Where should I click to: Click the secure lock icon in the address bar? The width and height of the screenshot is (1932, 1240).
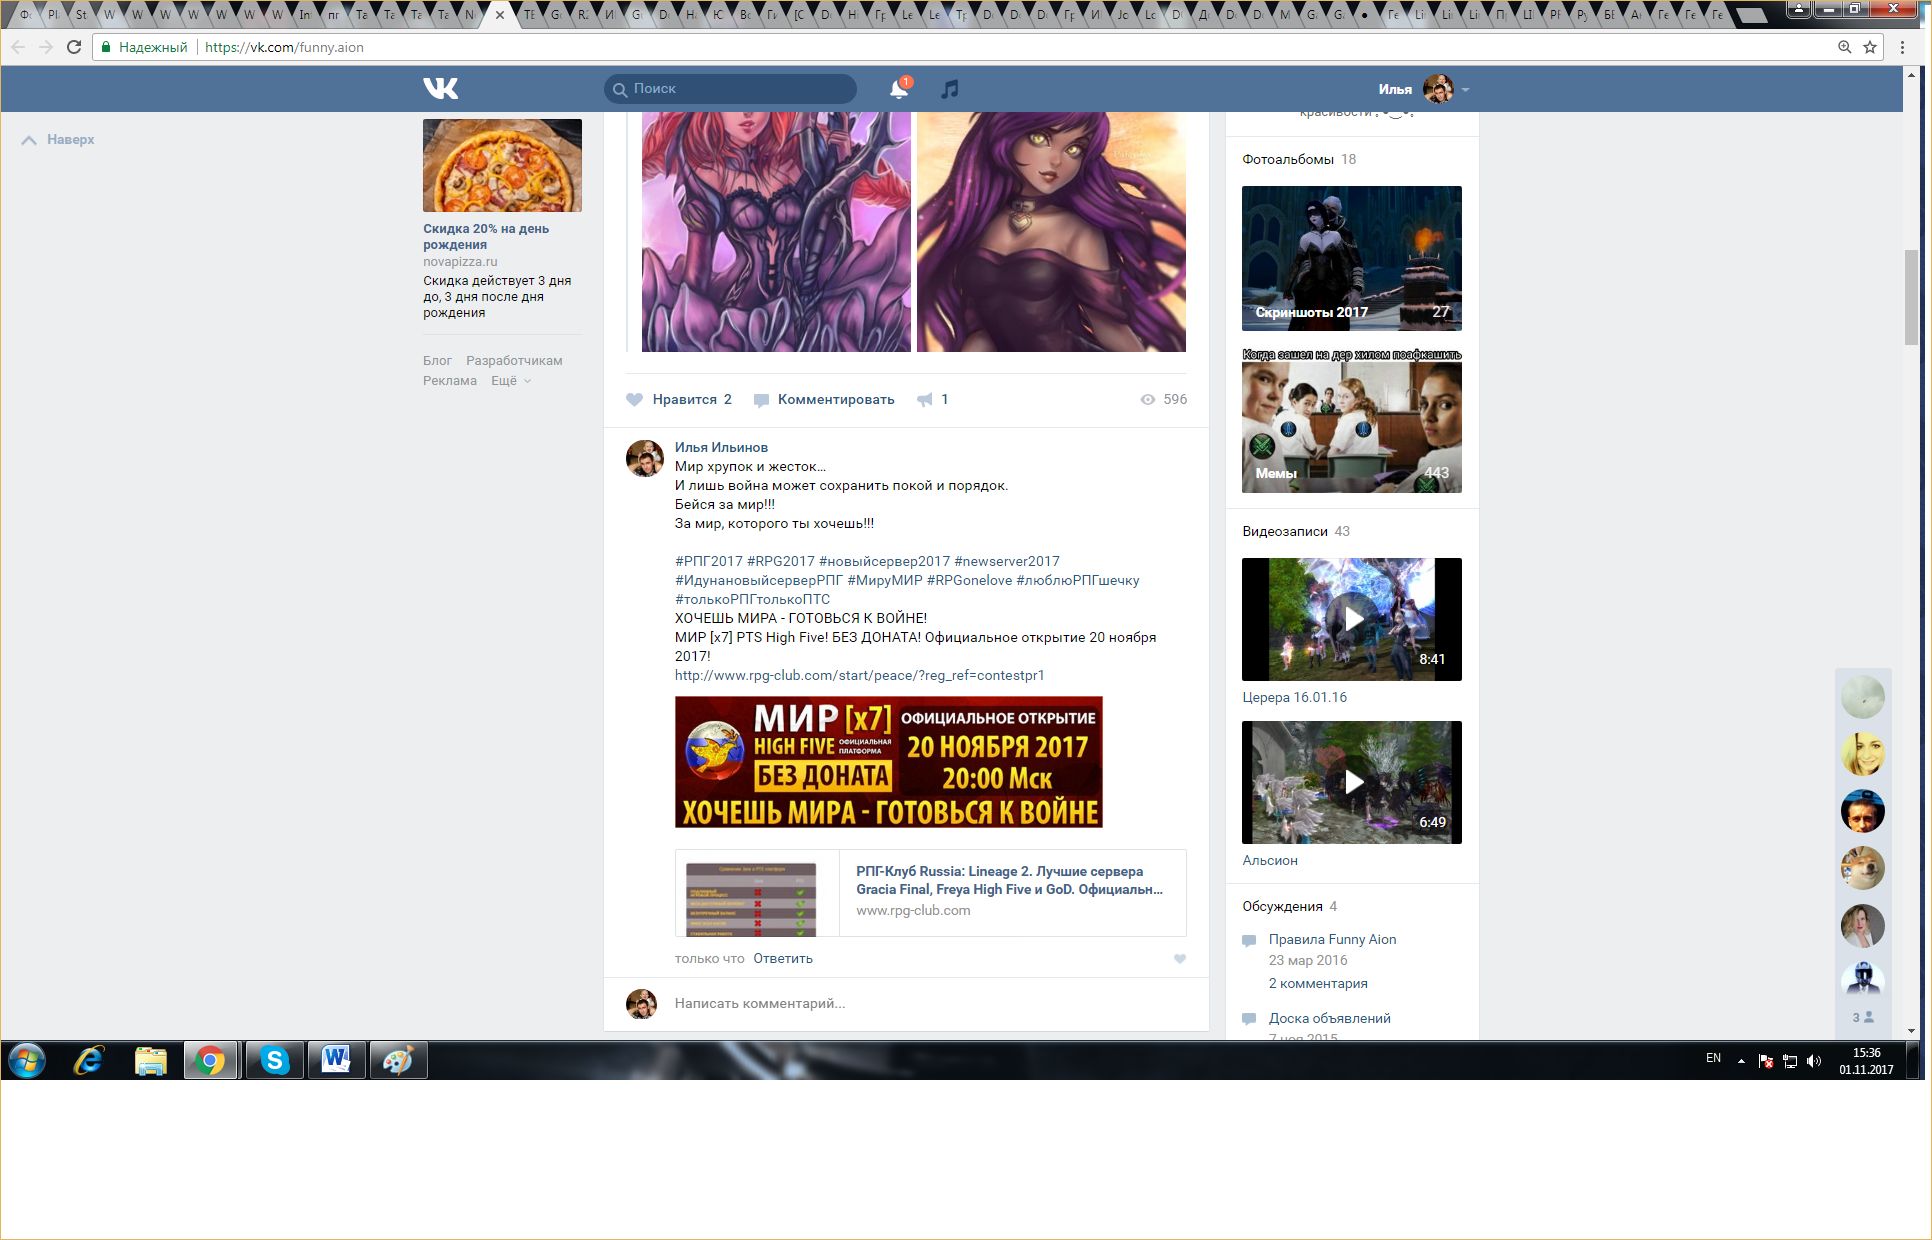[106, 47]
